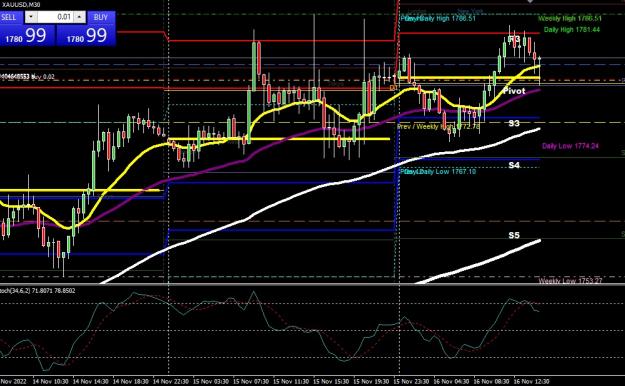Select the Weekly Low 1753.27 label
This screenshot has height=386, width=625.
tap(570, 281)
